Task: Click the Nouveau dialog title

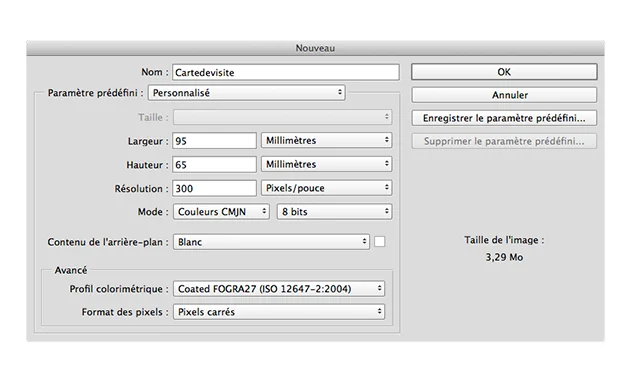Action: coord(315,48)
